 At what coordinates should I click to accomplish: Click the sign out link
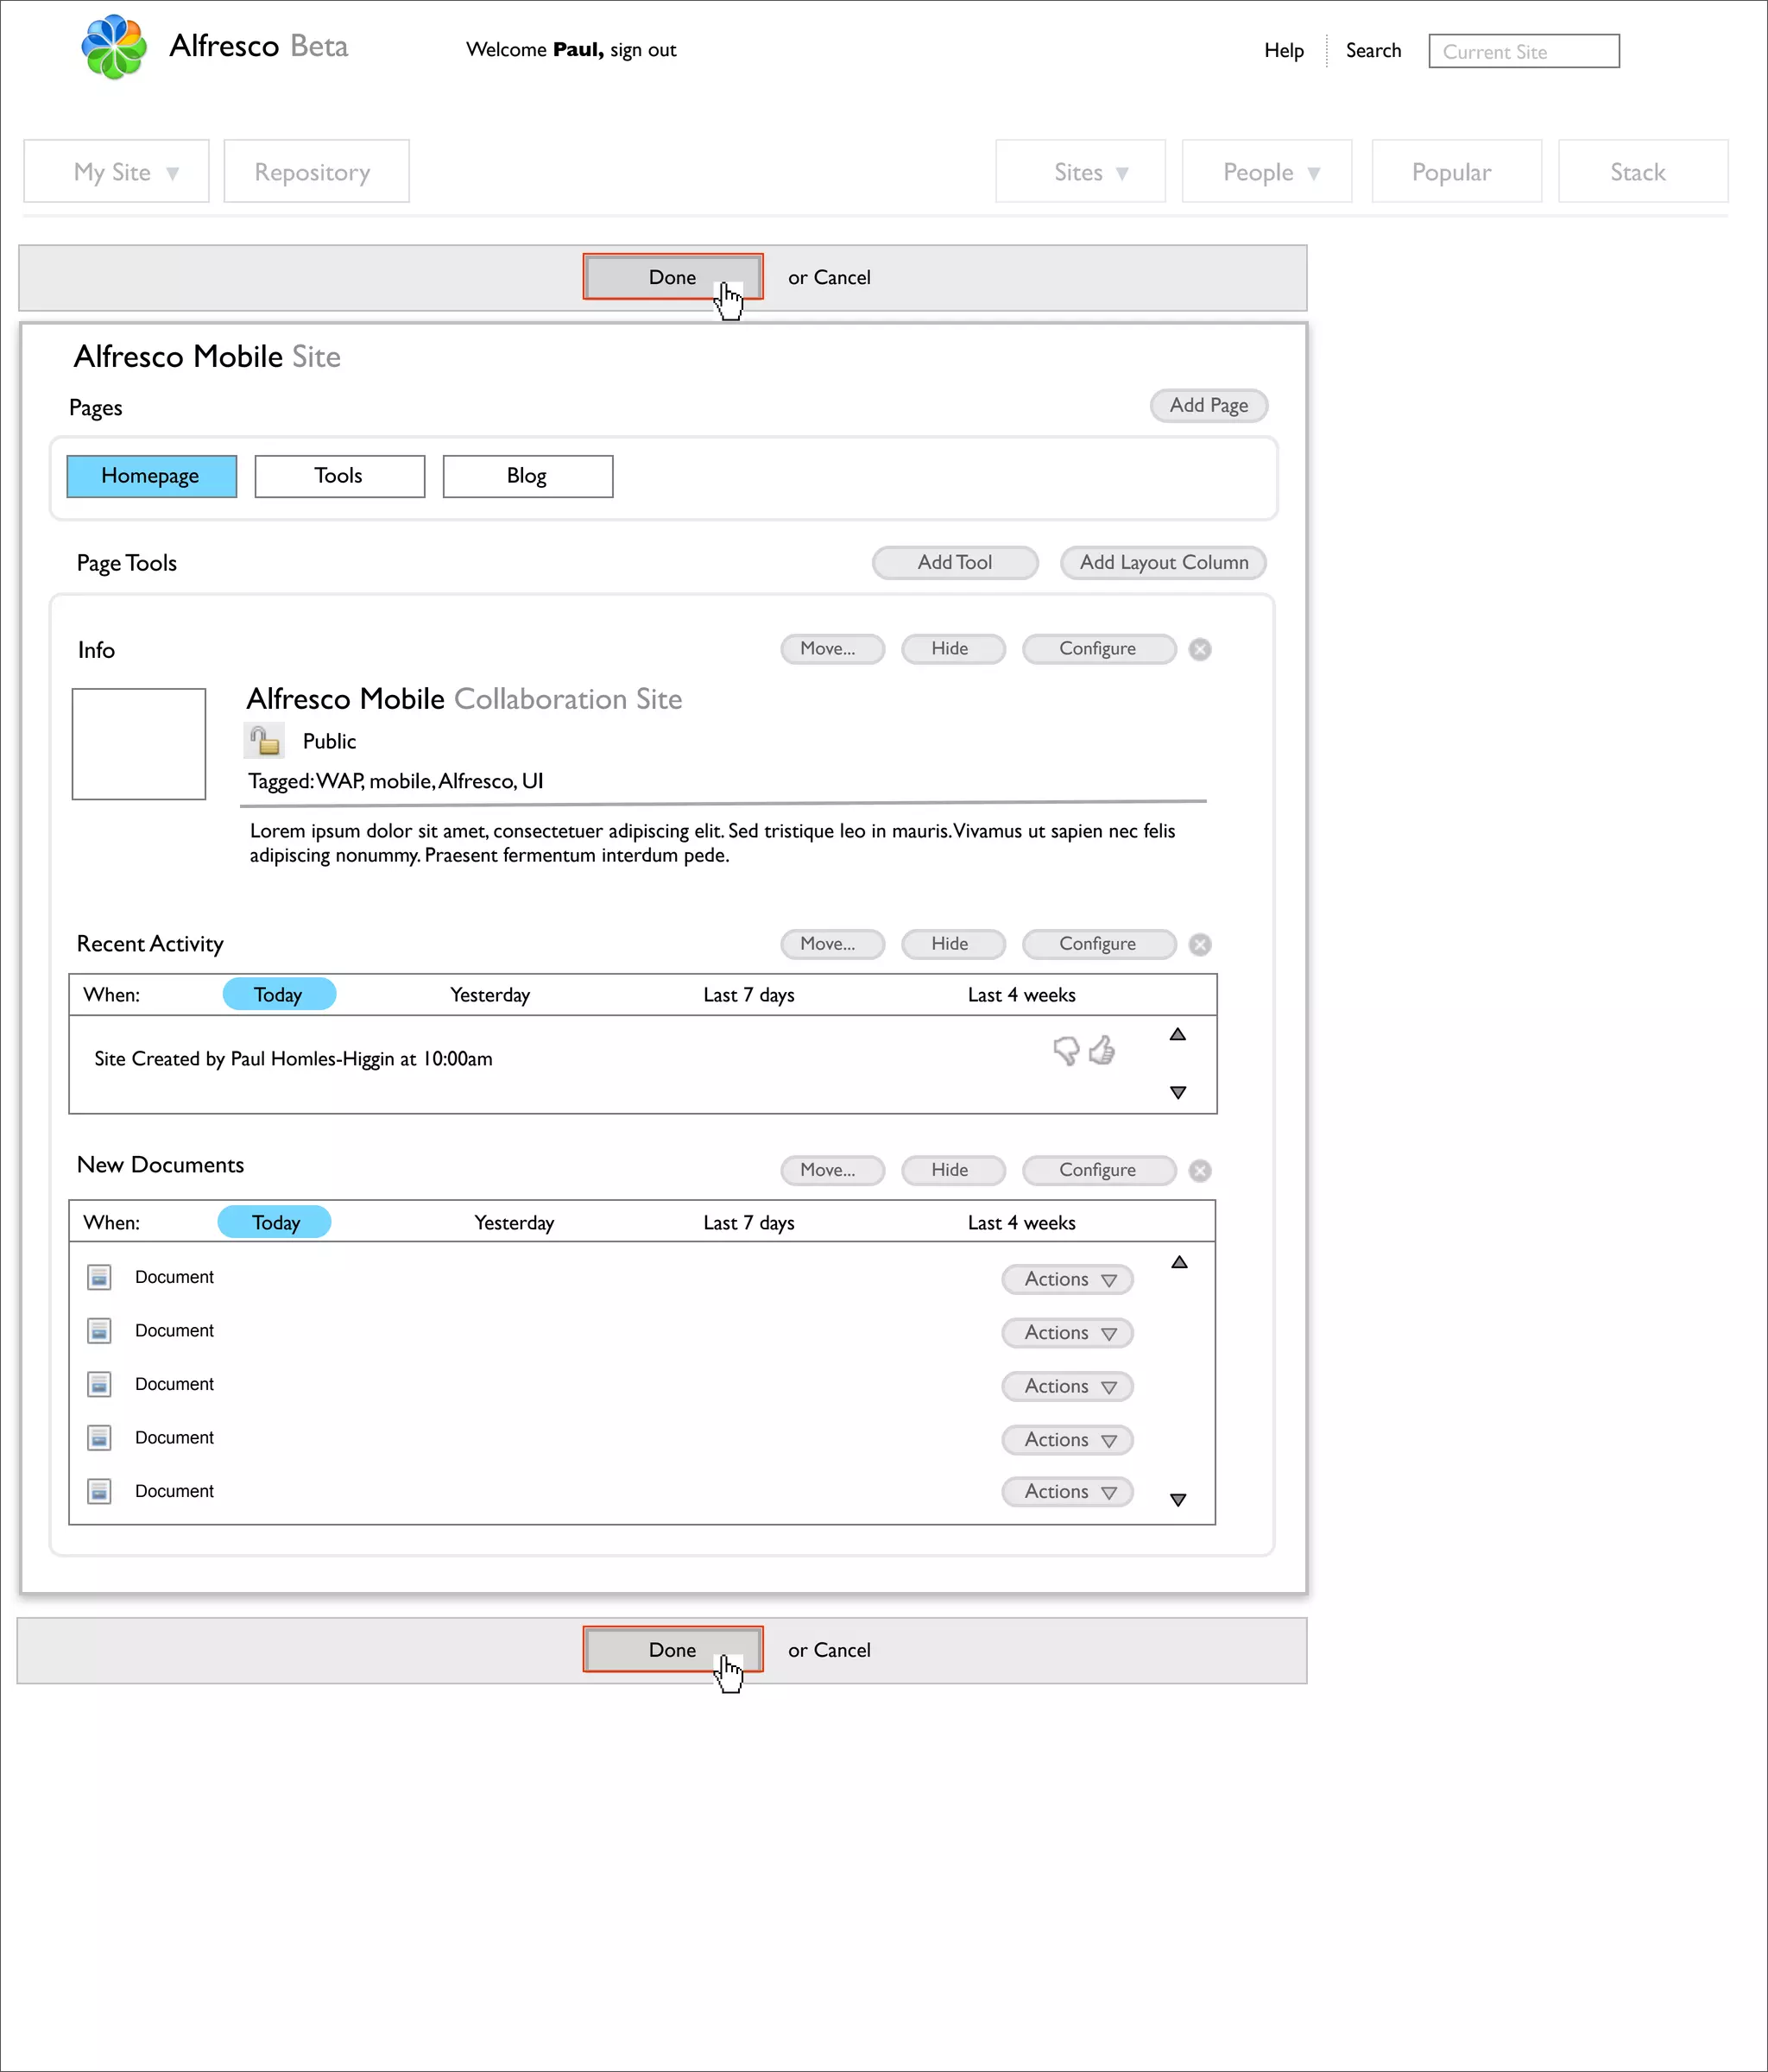pos(643,50)
